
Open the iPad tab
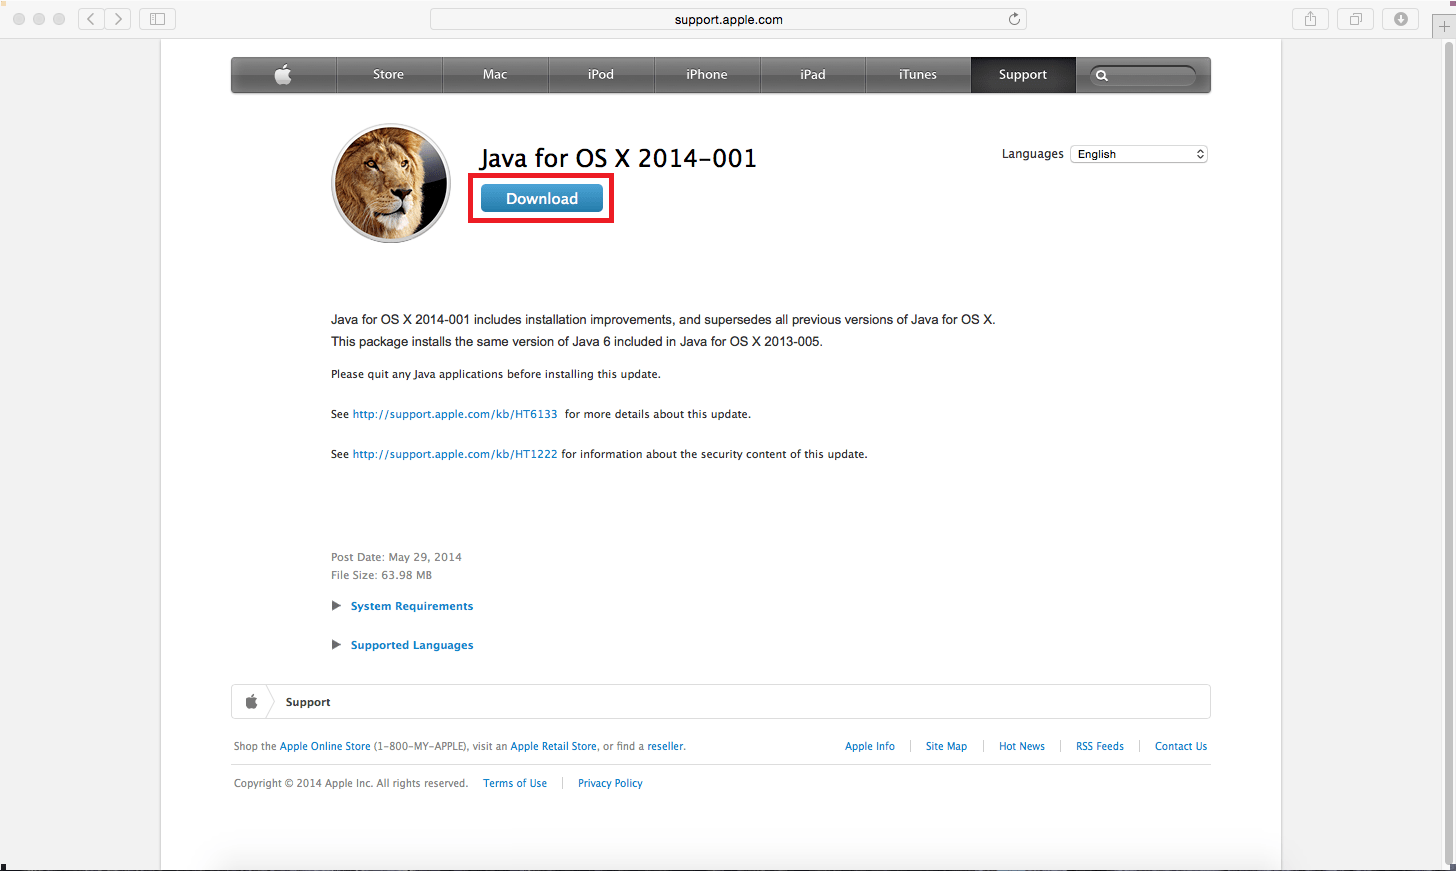click(813, 75)
